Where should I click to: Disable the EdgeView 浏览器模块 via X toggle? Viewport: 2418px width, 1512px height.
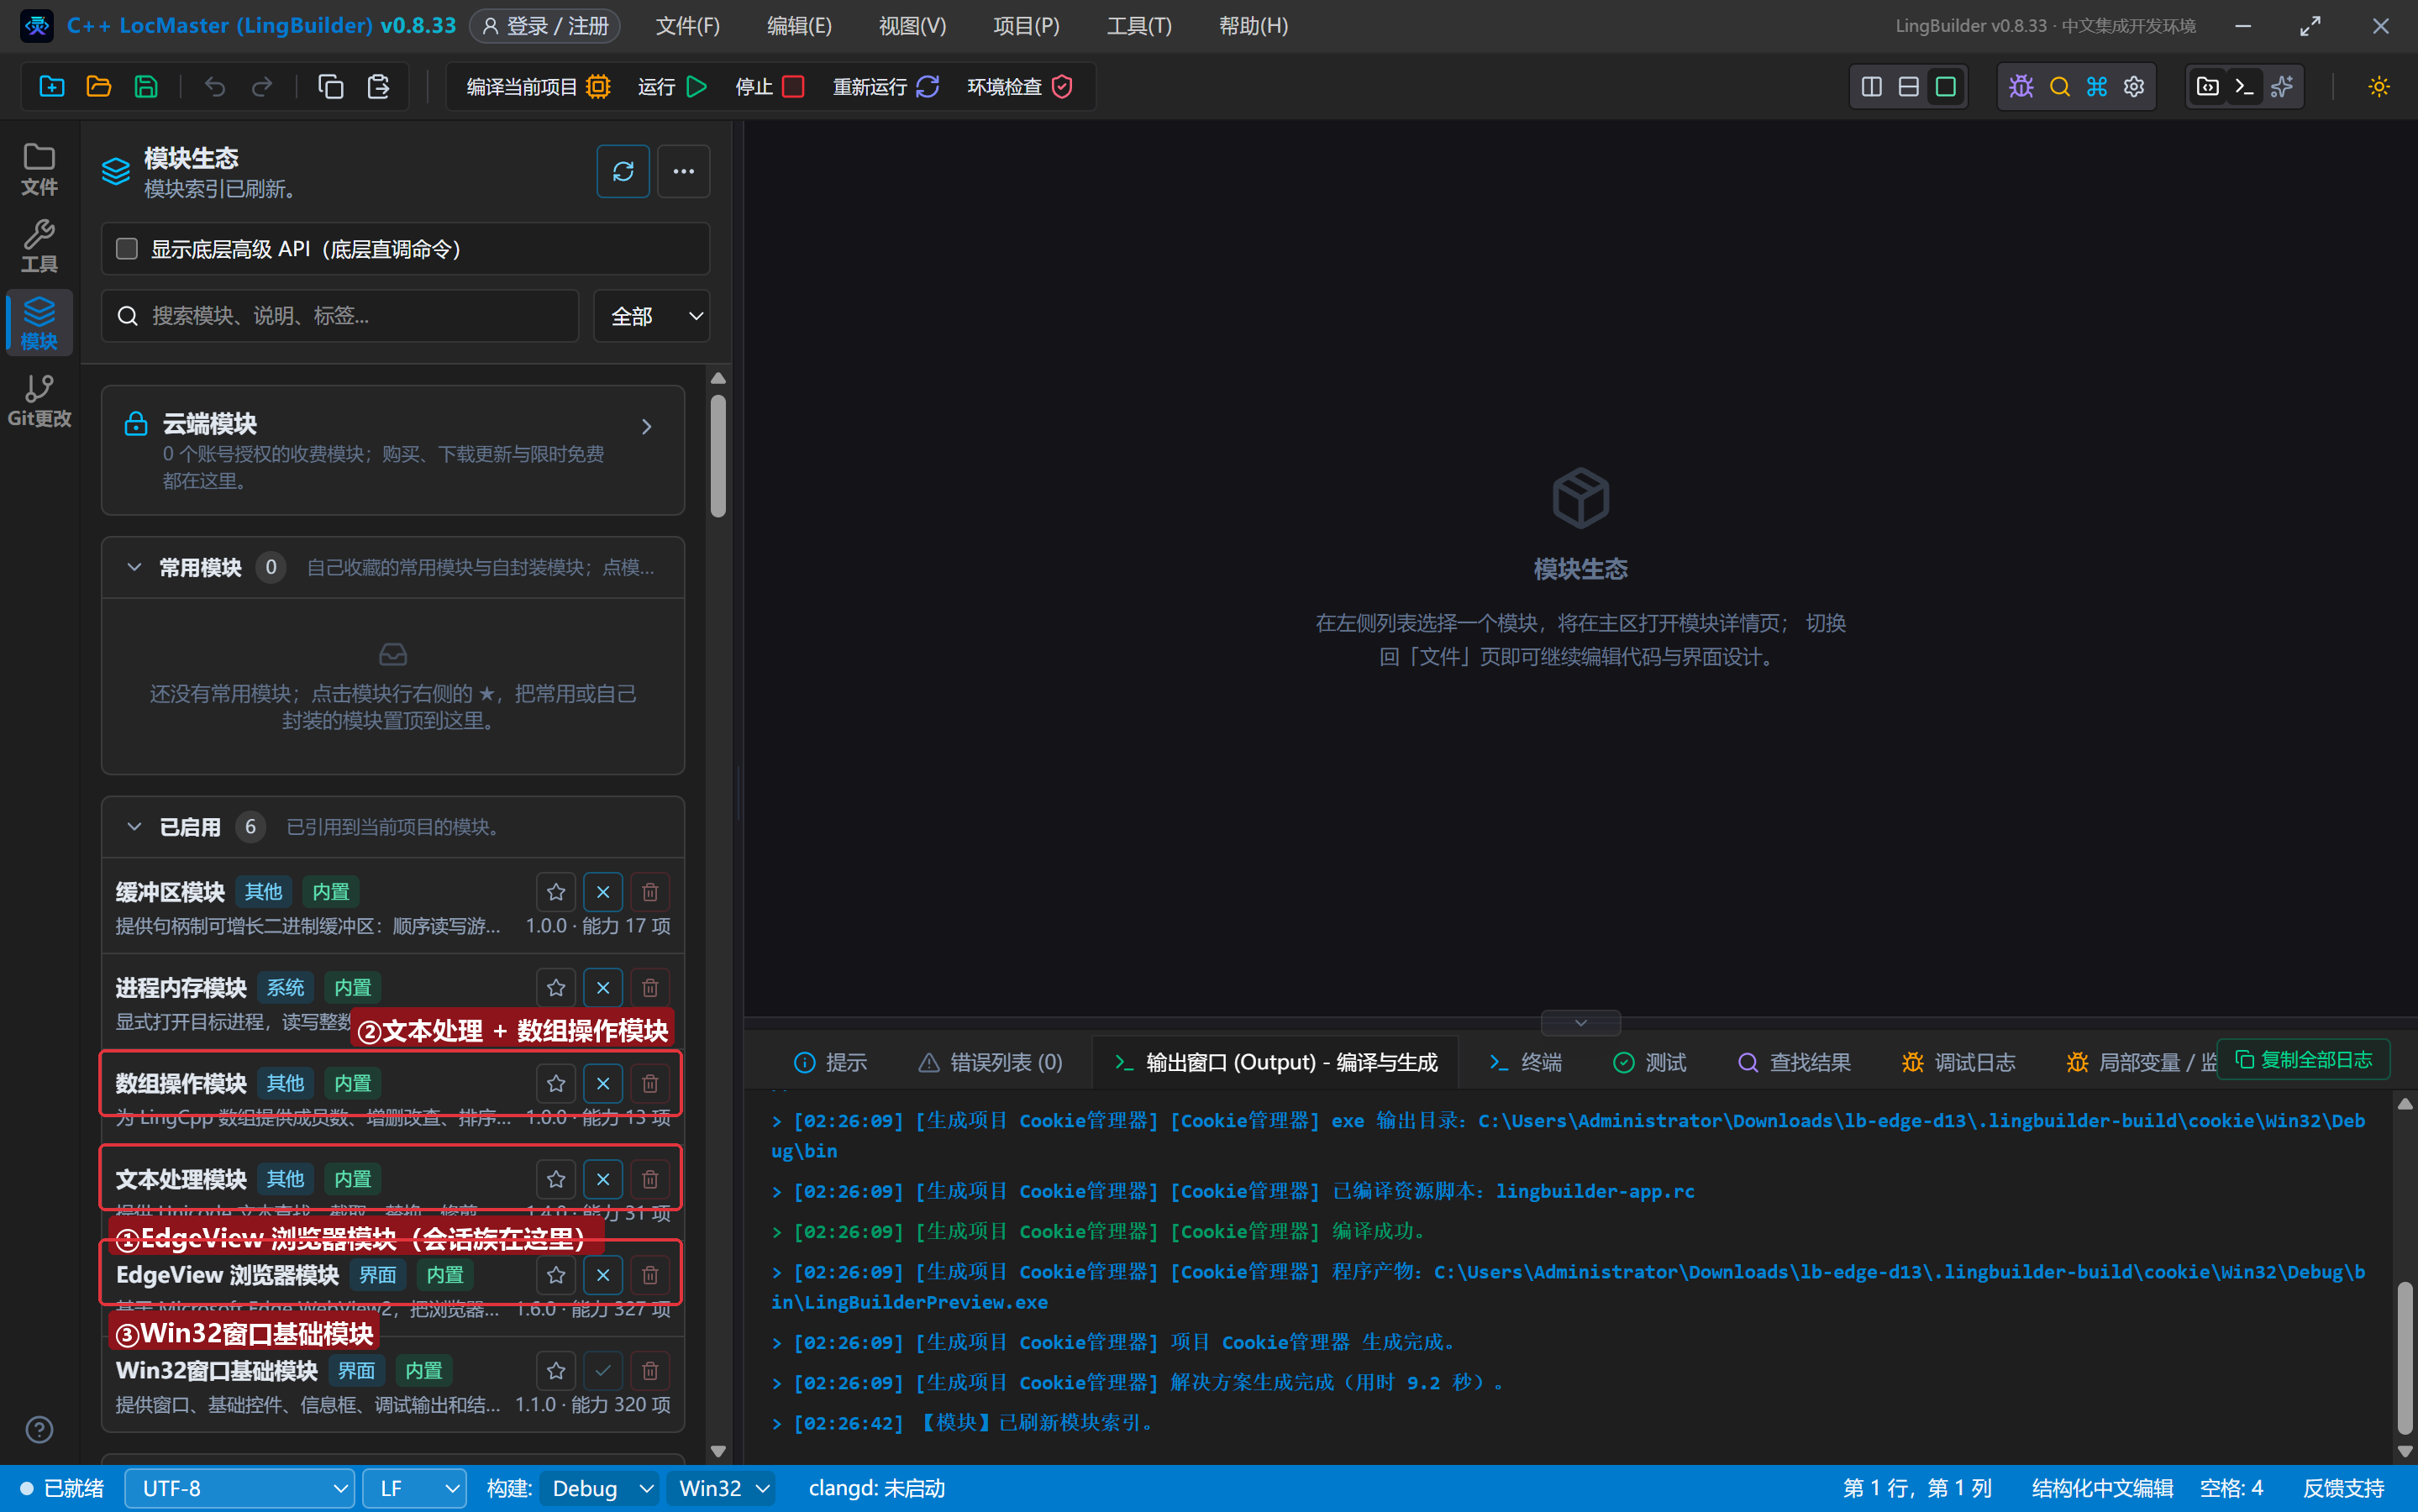(603, 1275)
